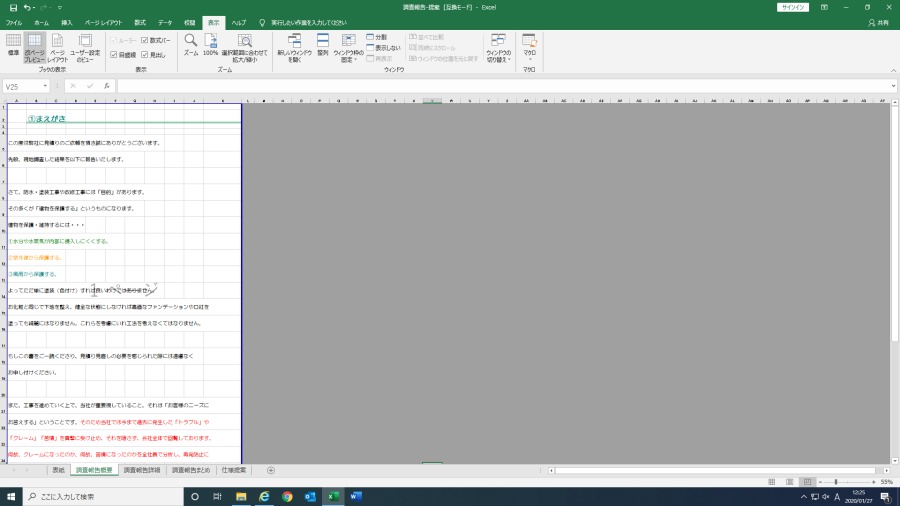Open Outlook from taskbar
Screen dimensions: 900x506
(310, 496)
